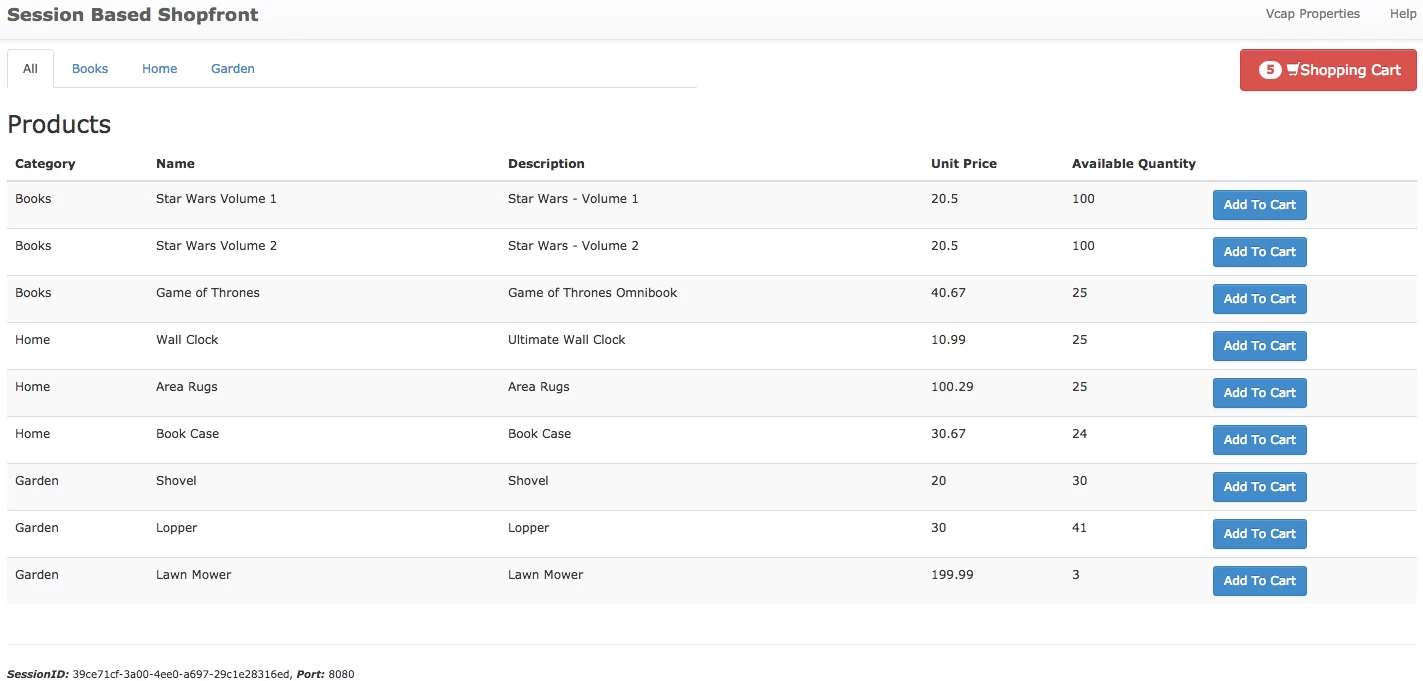Open Vcap Properties link
1423x681 pixels.
[1313, 14]
